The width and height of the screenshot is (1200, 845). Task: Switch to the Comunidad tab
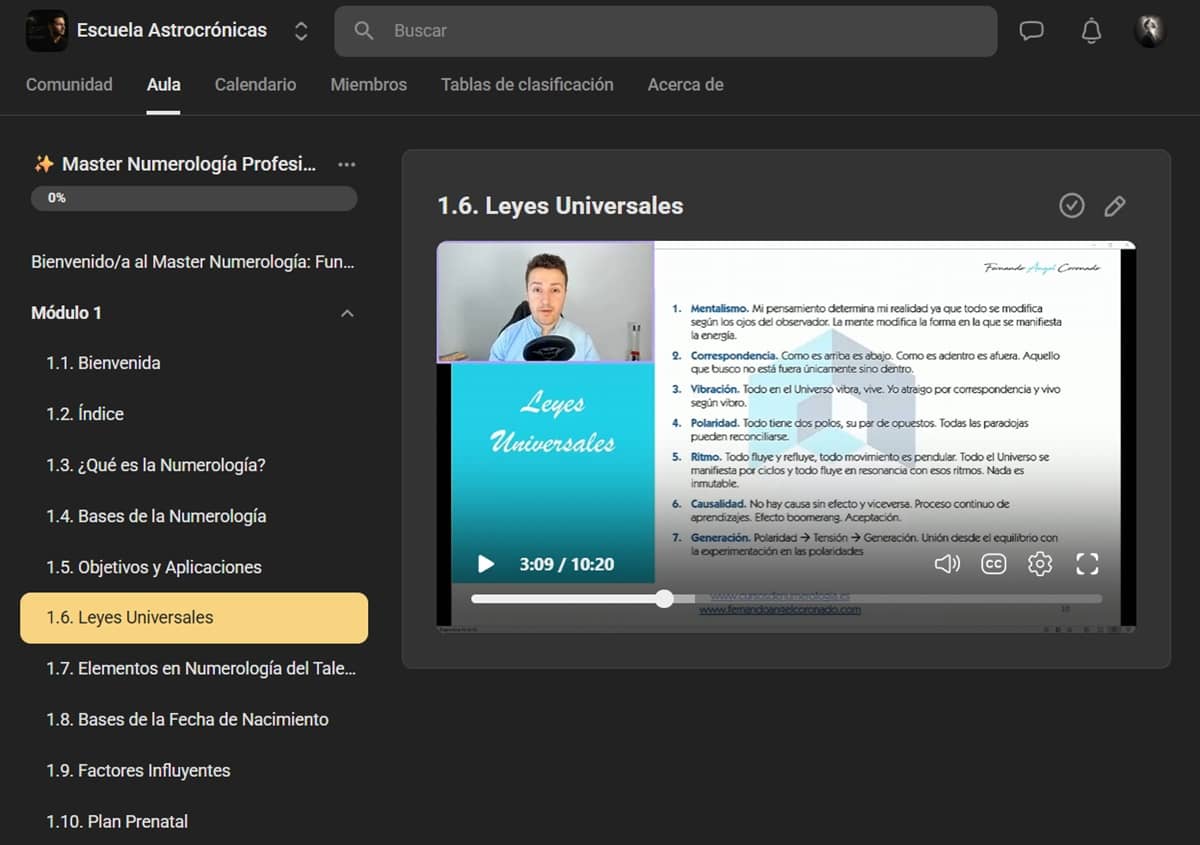coord(69,85)
